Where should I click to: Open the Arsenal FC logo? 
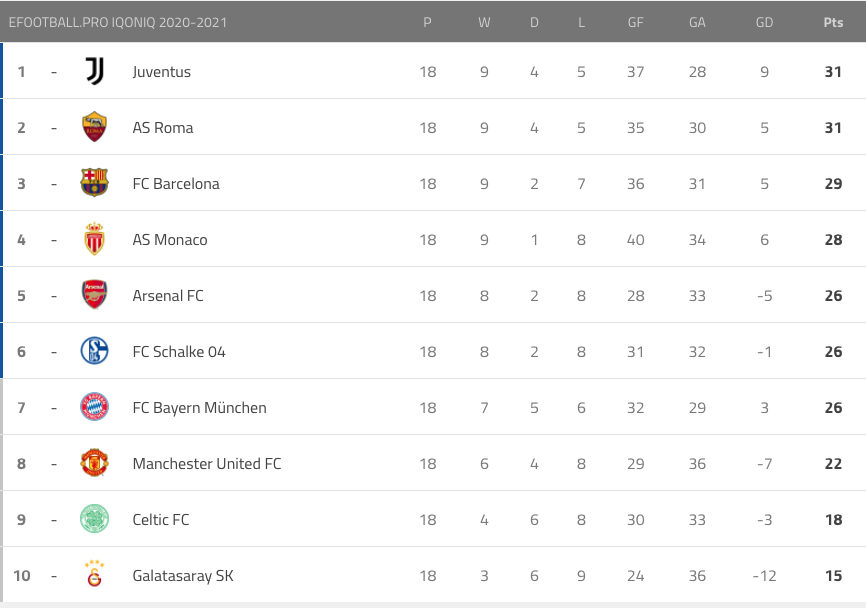click(94, 295)
